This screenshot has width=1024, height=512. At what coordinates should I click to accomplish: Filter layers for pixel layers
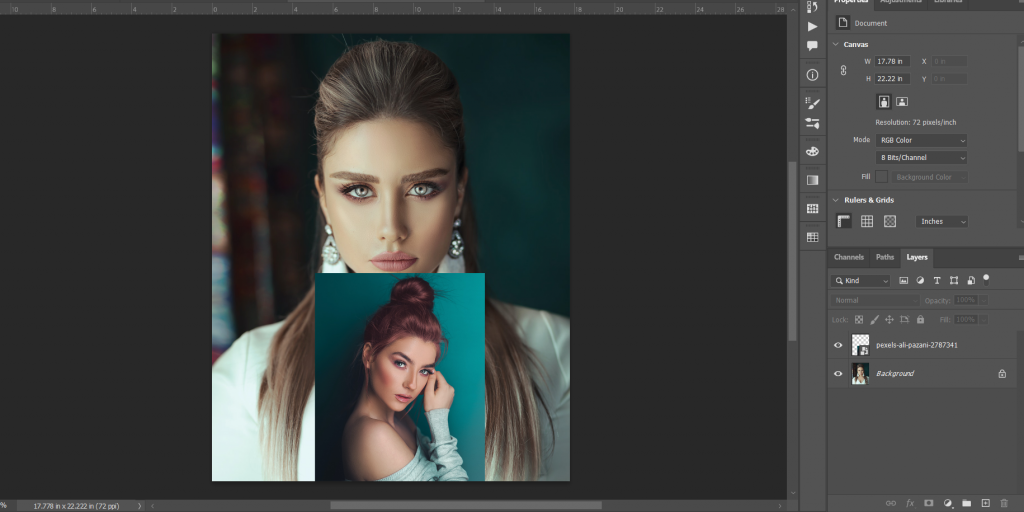coord(904,281)
